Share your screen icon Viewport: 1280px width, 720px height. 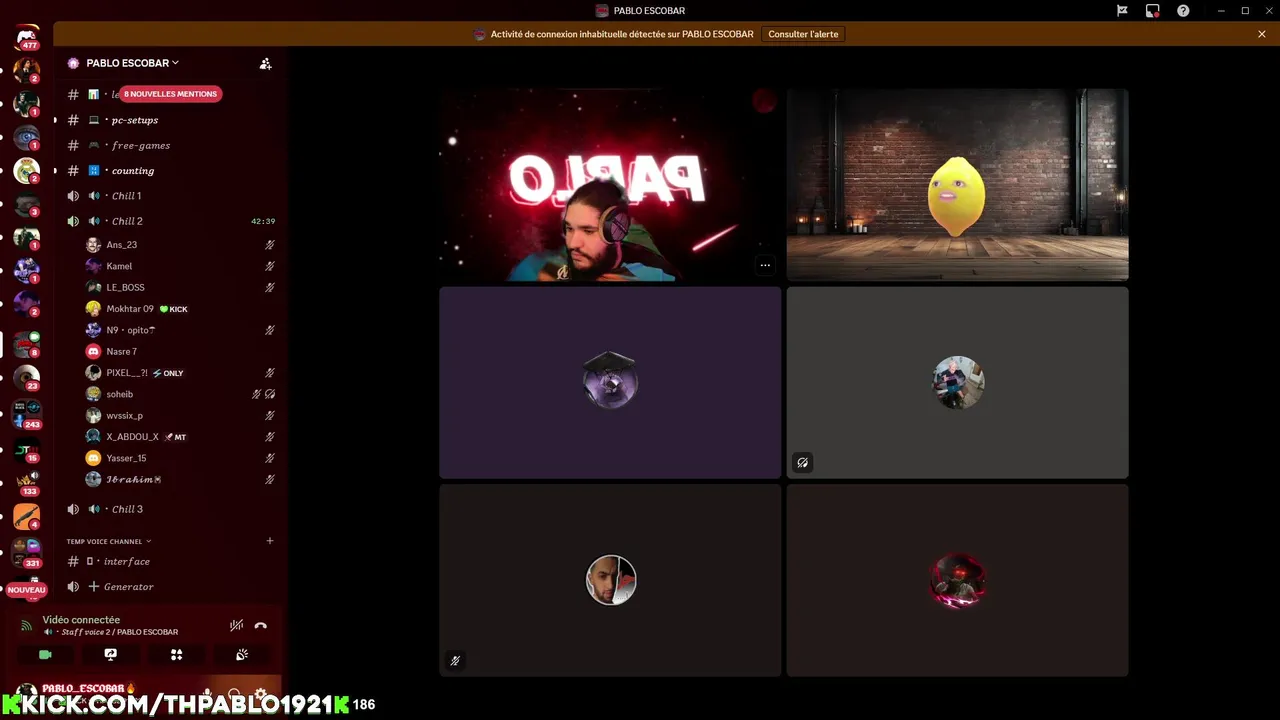pos(111,655)
